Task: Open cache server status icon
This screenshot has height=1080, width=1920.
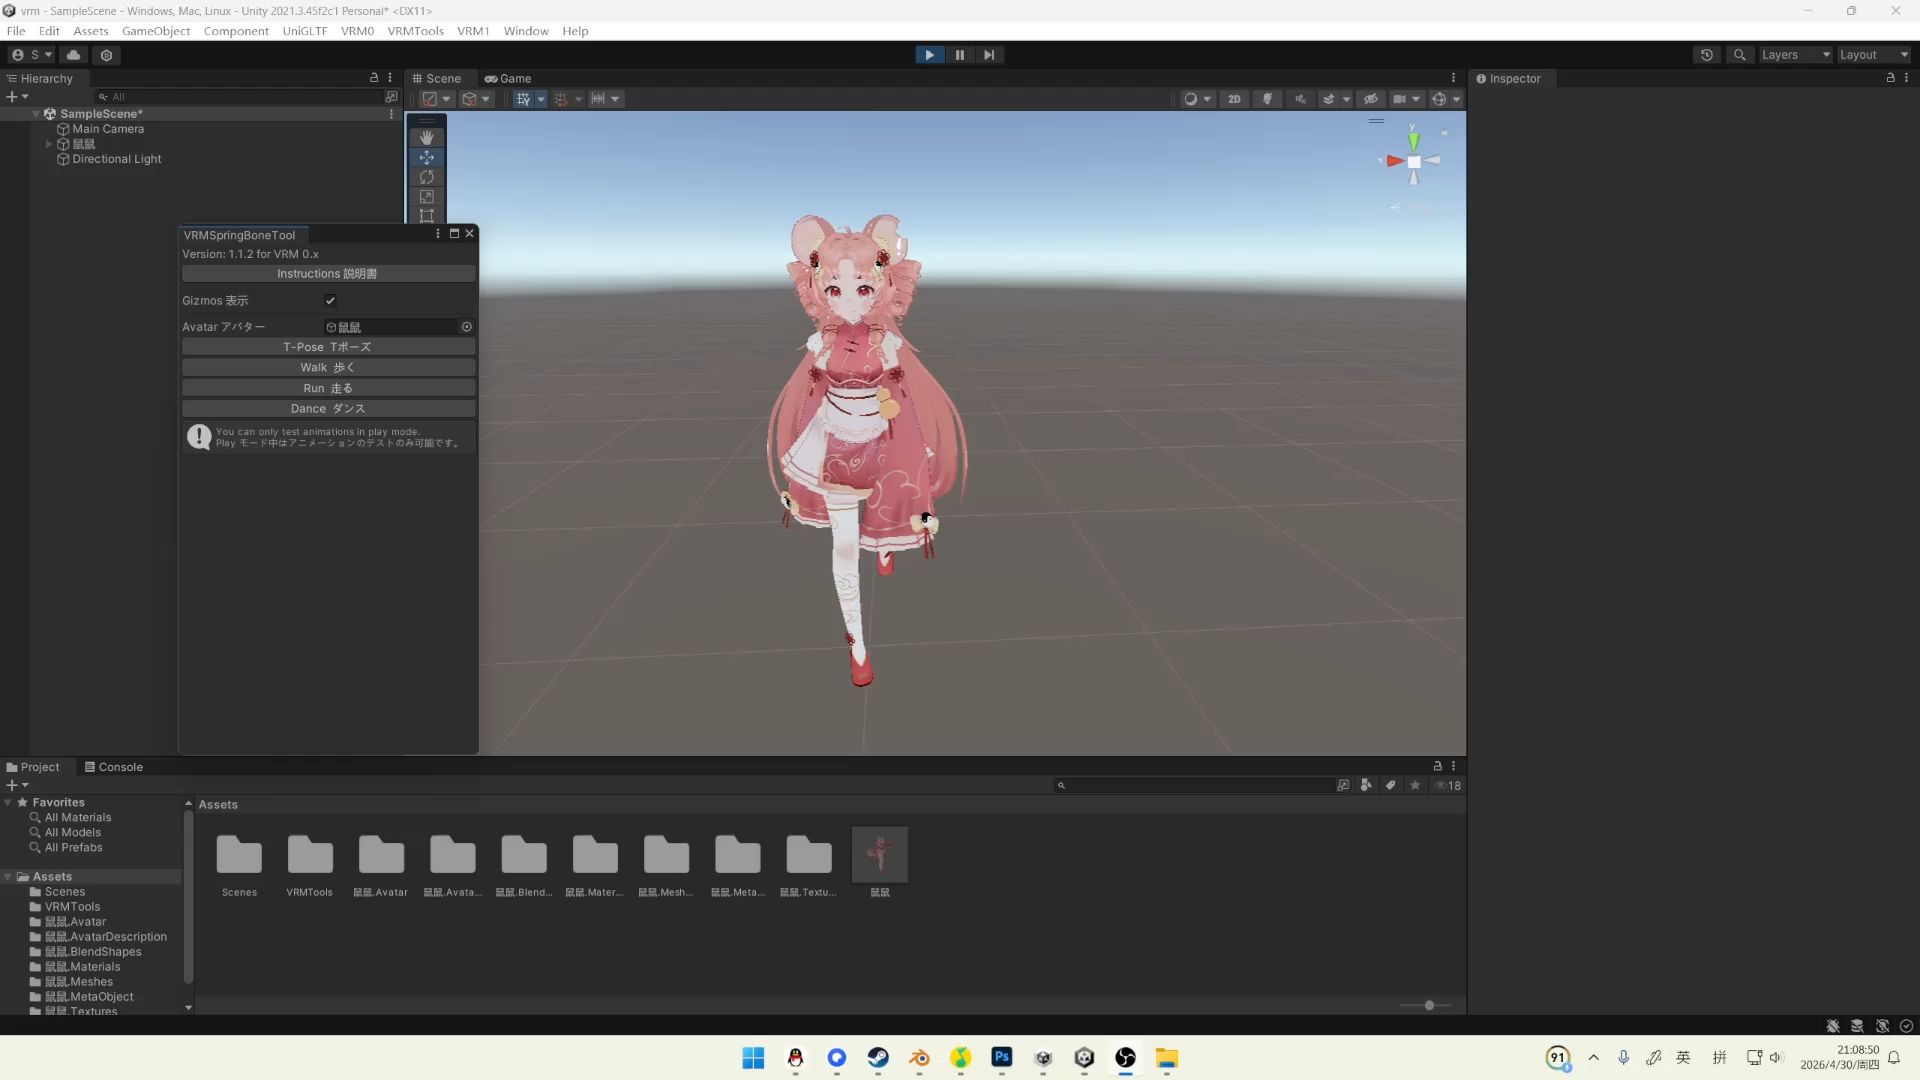Action: point(1857,1026)
